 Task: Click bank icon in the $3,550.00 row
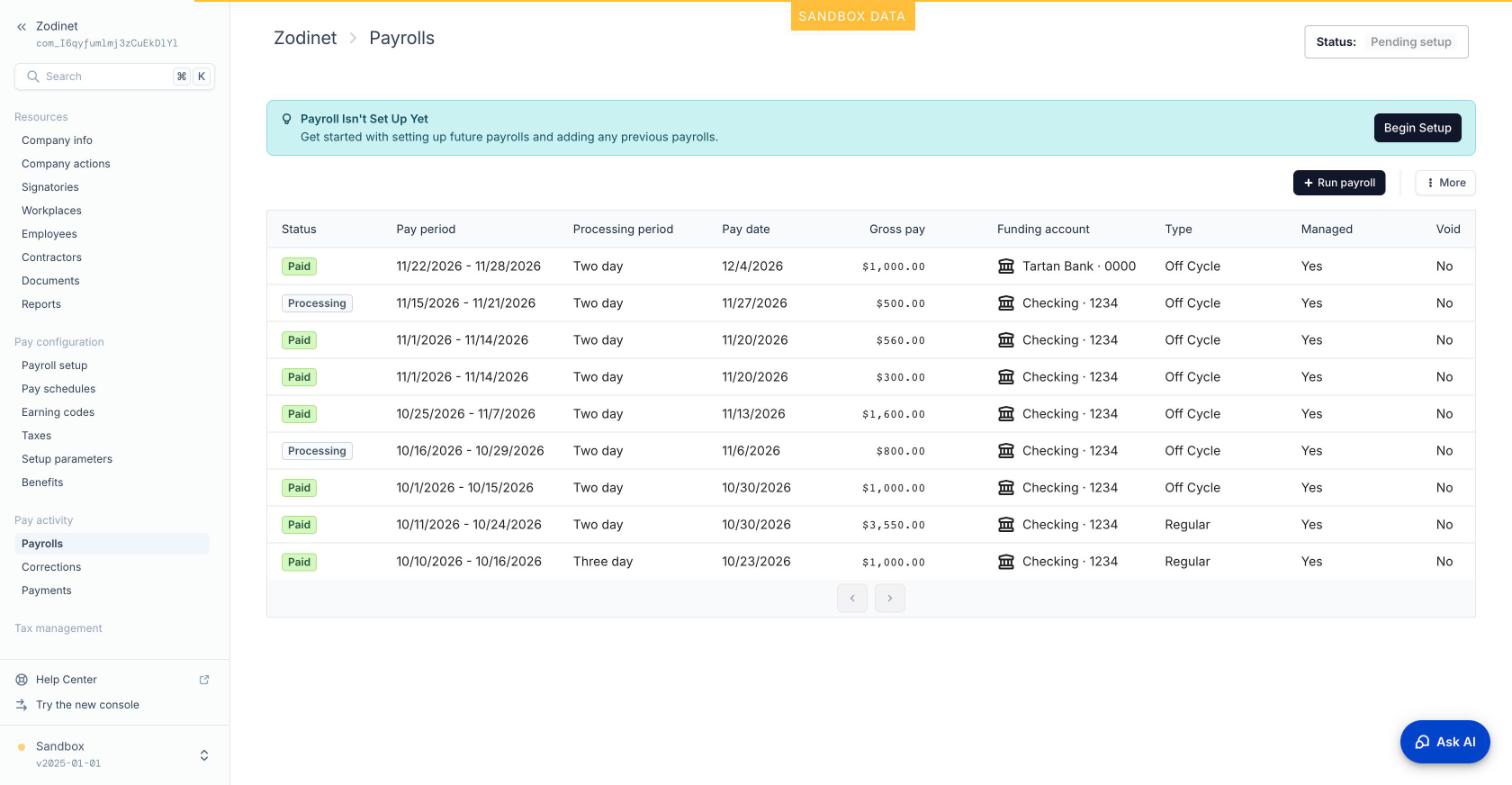pos(1006,525)
